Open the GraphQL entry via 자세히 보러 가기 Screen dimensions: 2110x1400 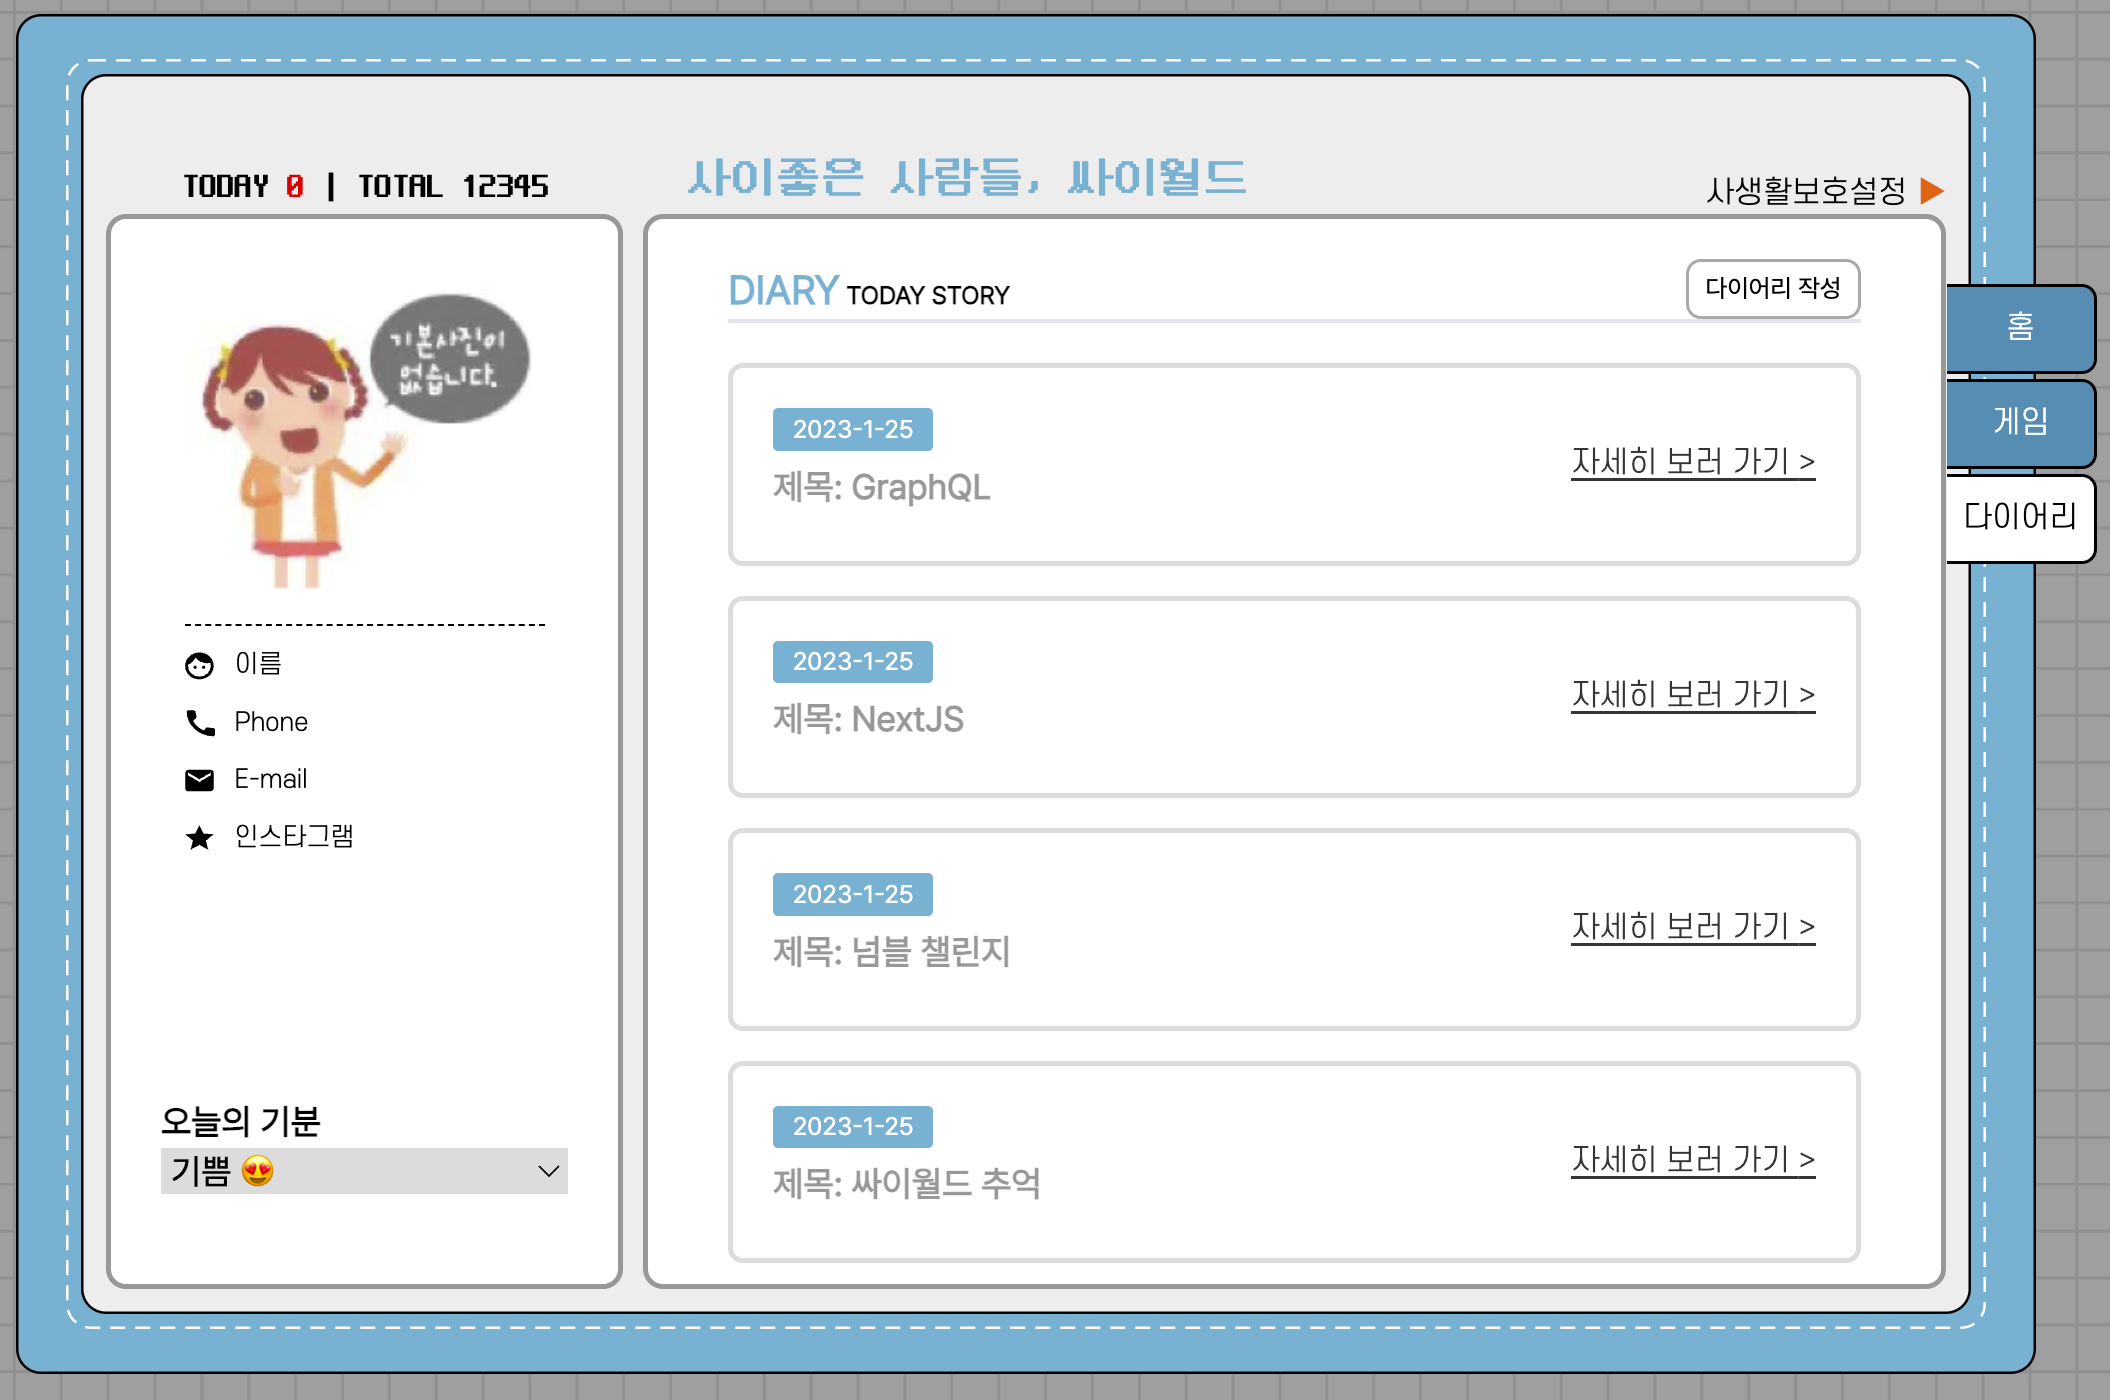(x=1693, y=461)
